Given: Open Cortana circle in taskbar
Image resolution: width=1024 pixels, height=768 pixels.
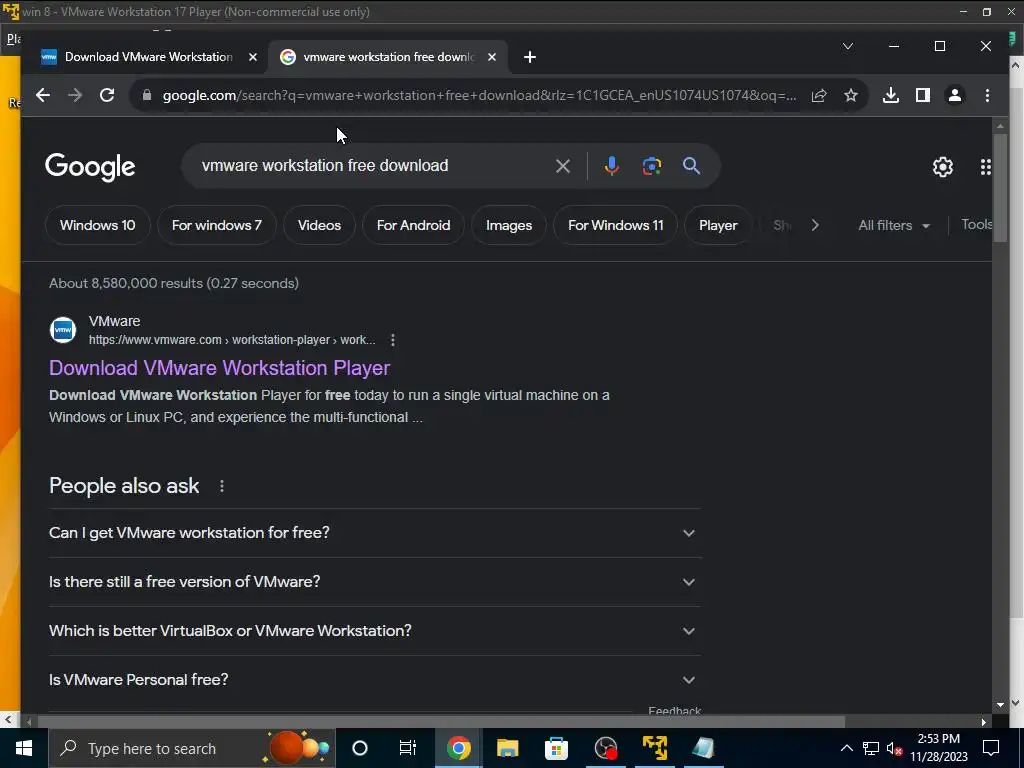Looking at the screenshot, I should click(360, 748).
